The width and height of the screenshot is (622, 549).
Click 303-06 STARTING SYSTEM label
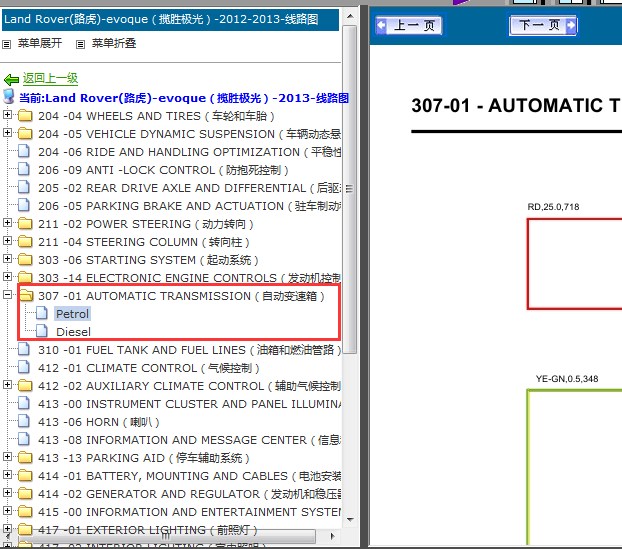click(148, 260)
